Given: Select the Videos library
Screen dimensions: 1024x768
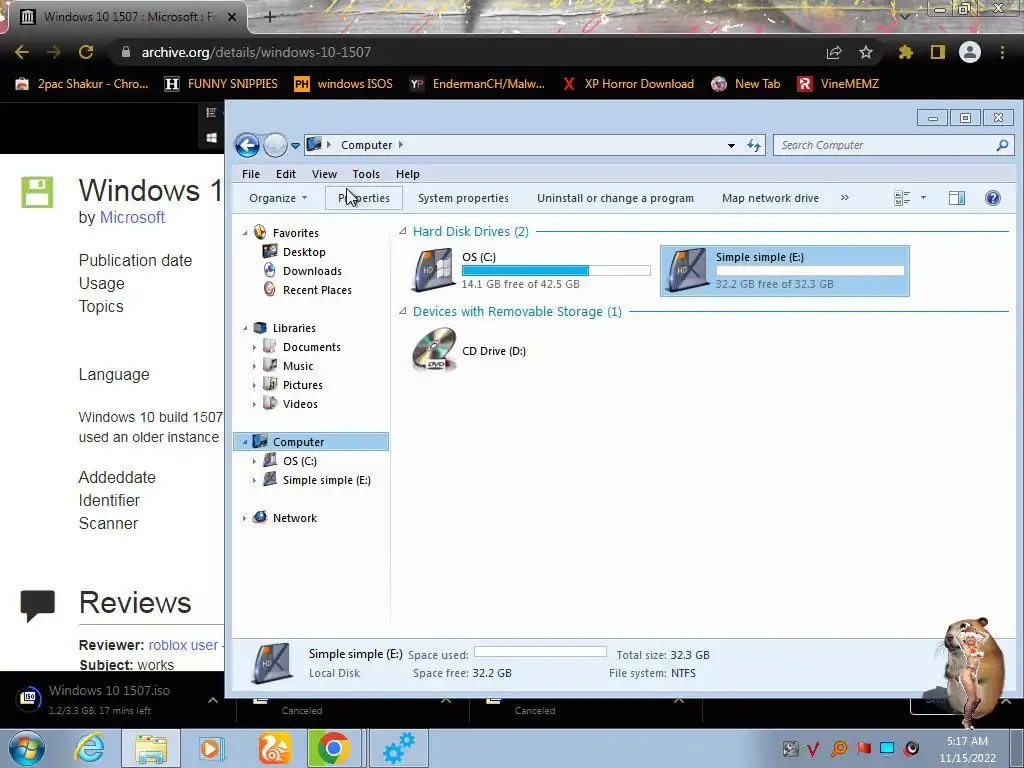Looking at the screenshot, I should (300, 404).
